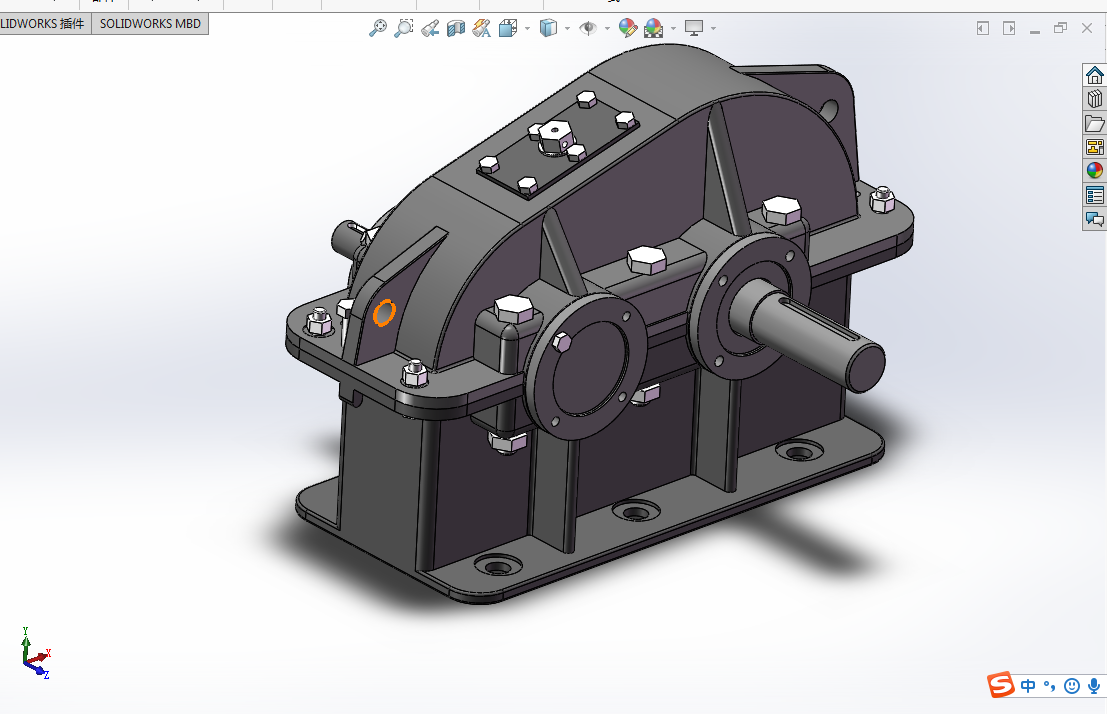1107x714 pixels.
Task: Click the Edit Appearance icon
Action: [628, 28]
